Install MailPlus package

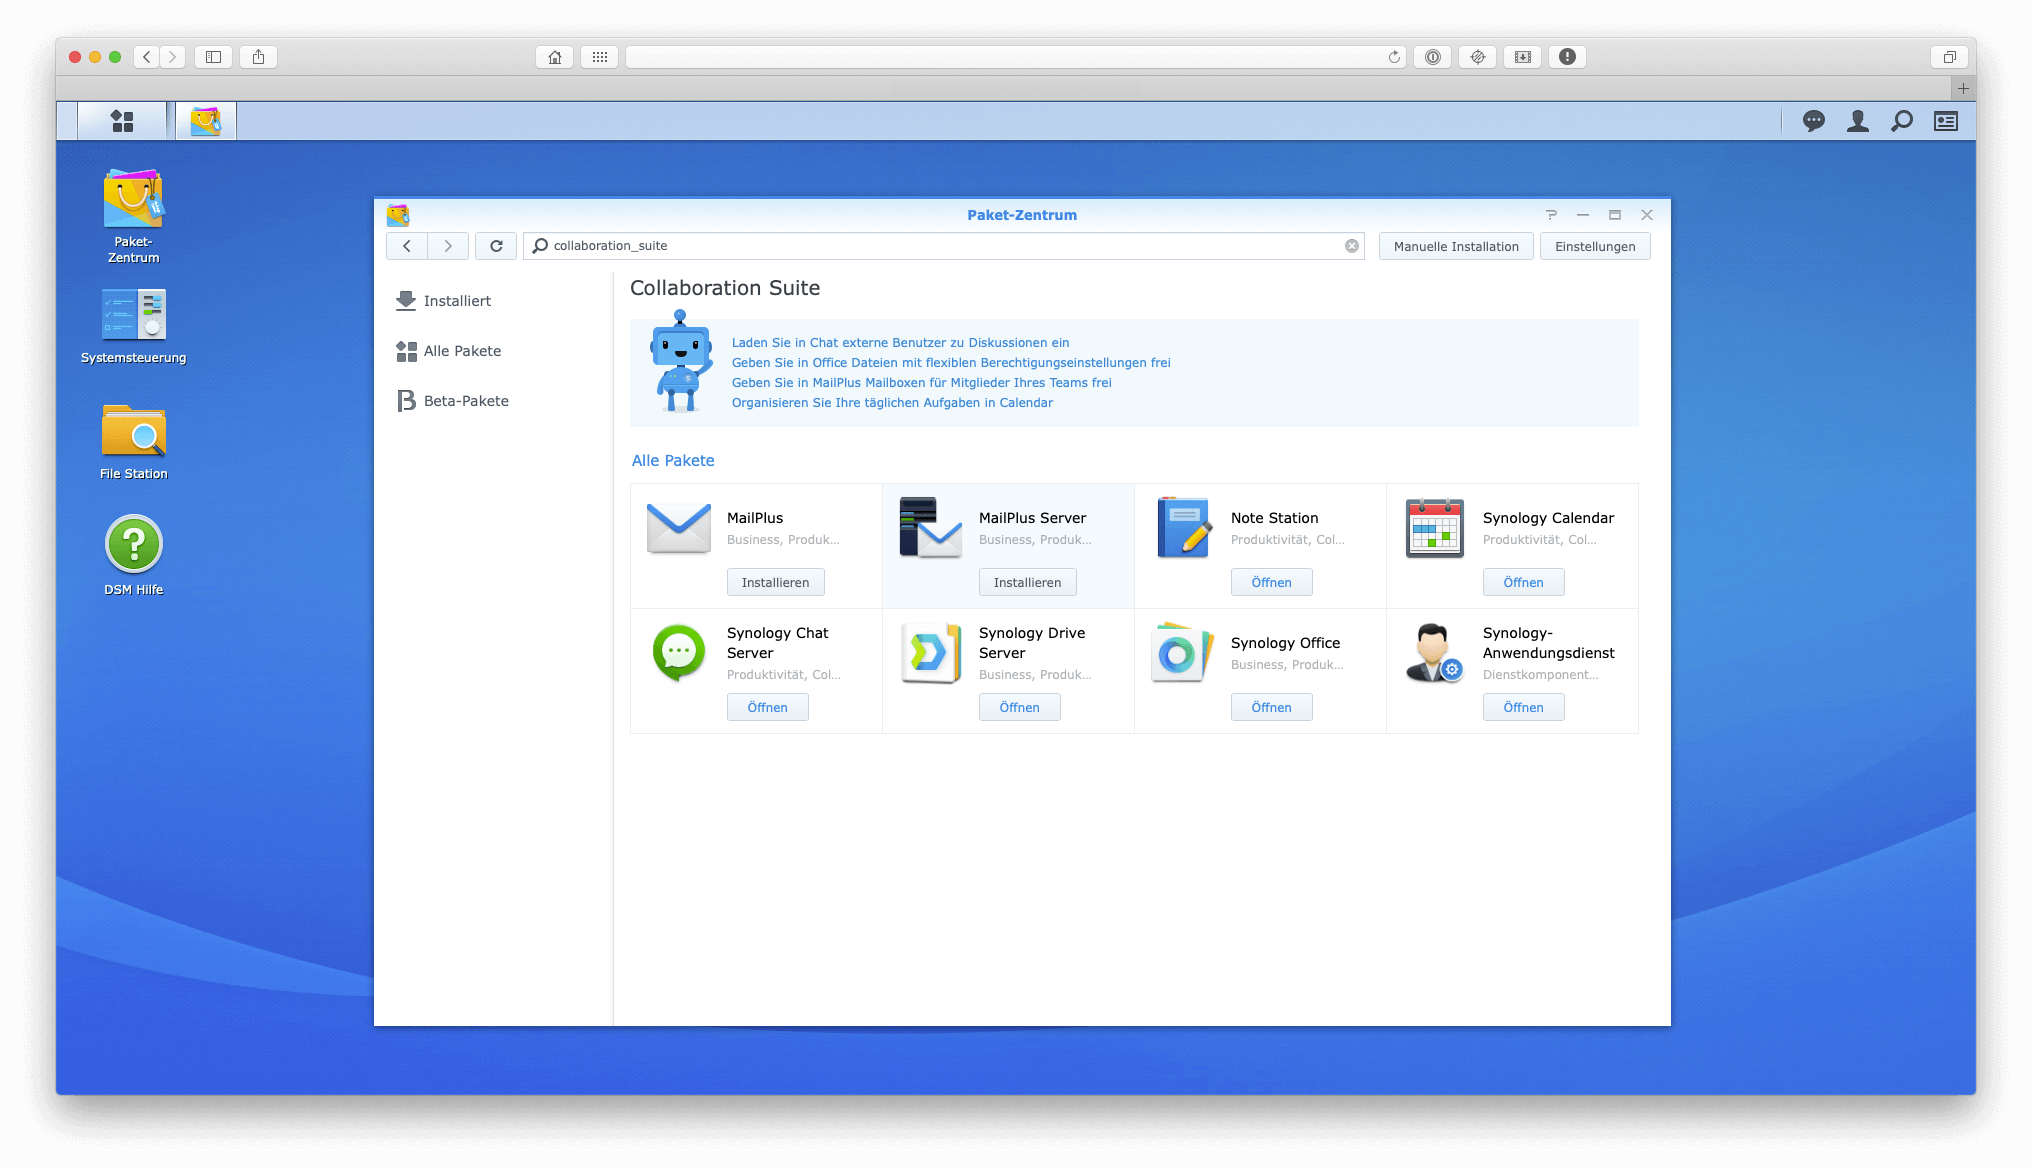click(775, 582)
